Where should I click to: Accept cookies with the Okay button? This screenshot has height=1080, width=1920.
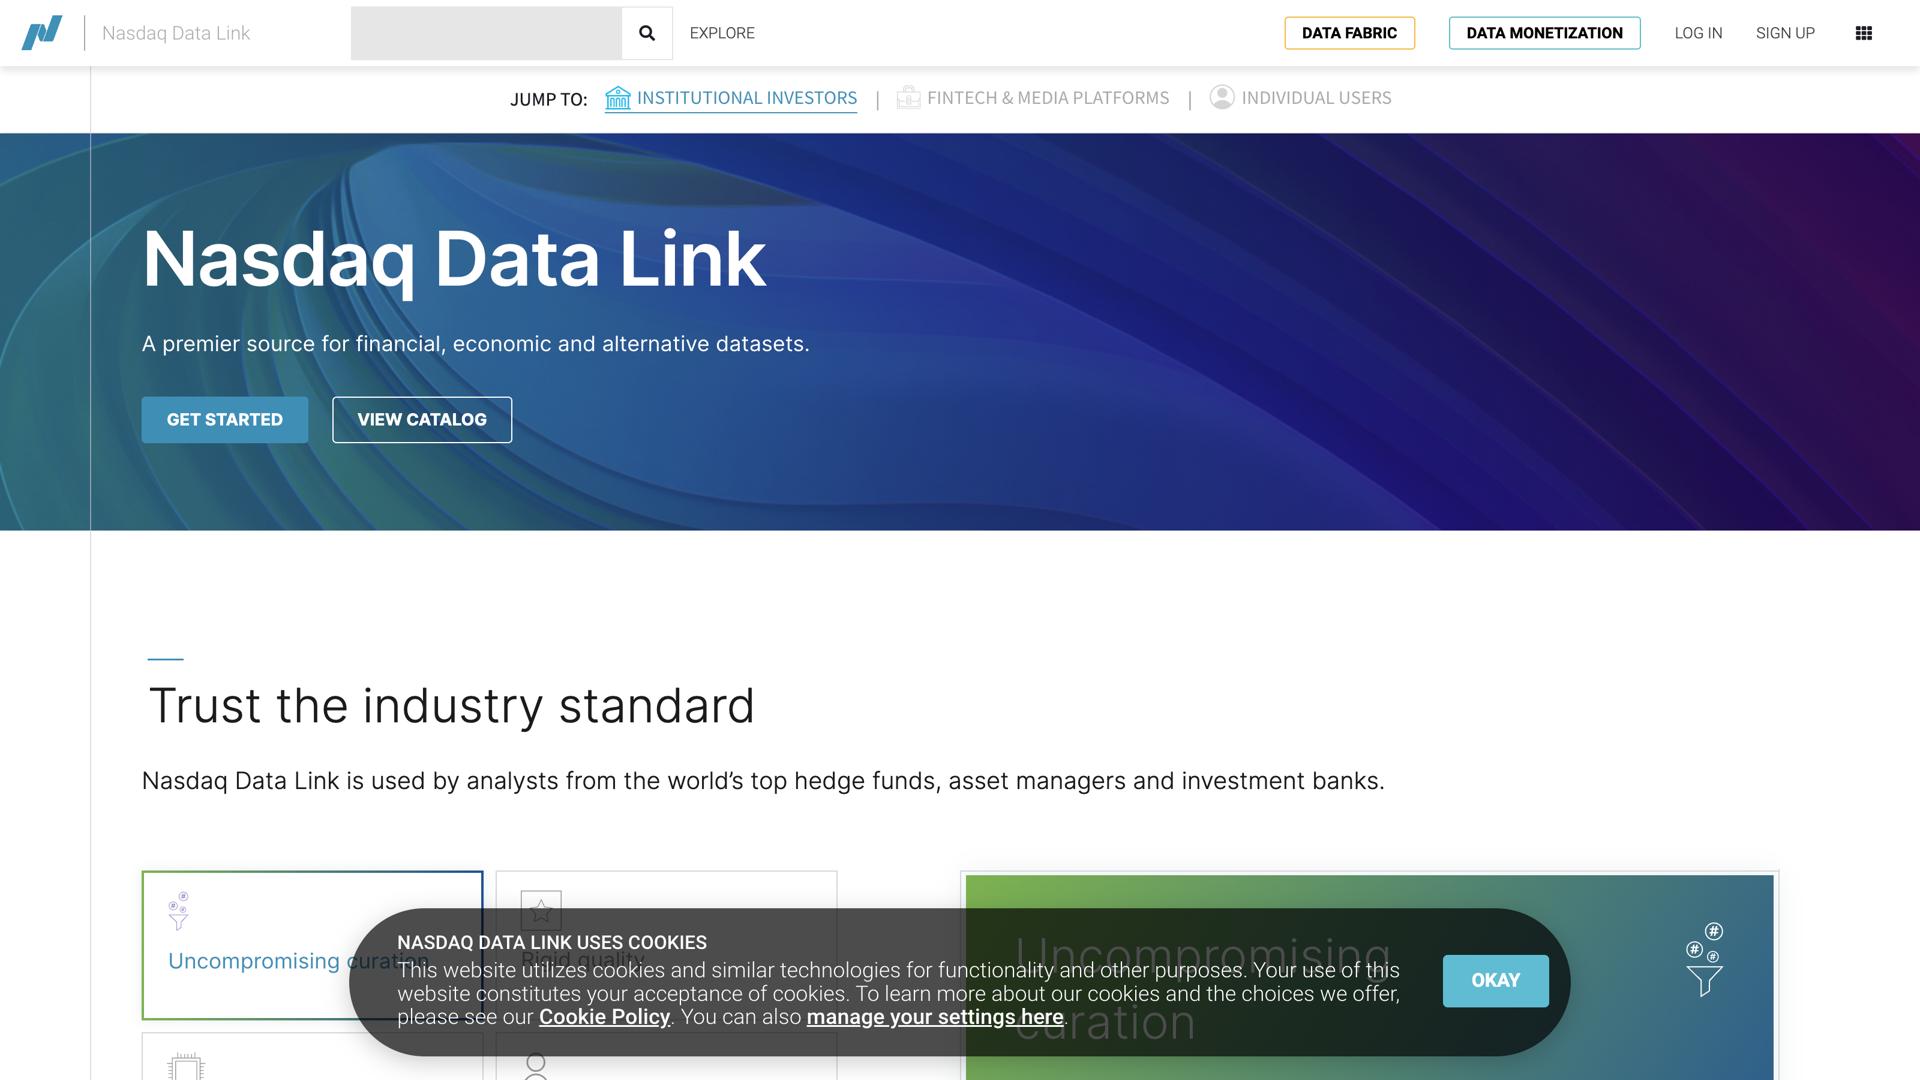(1495, 980)
